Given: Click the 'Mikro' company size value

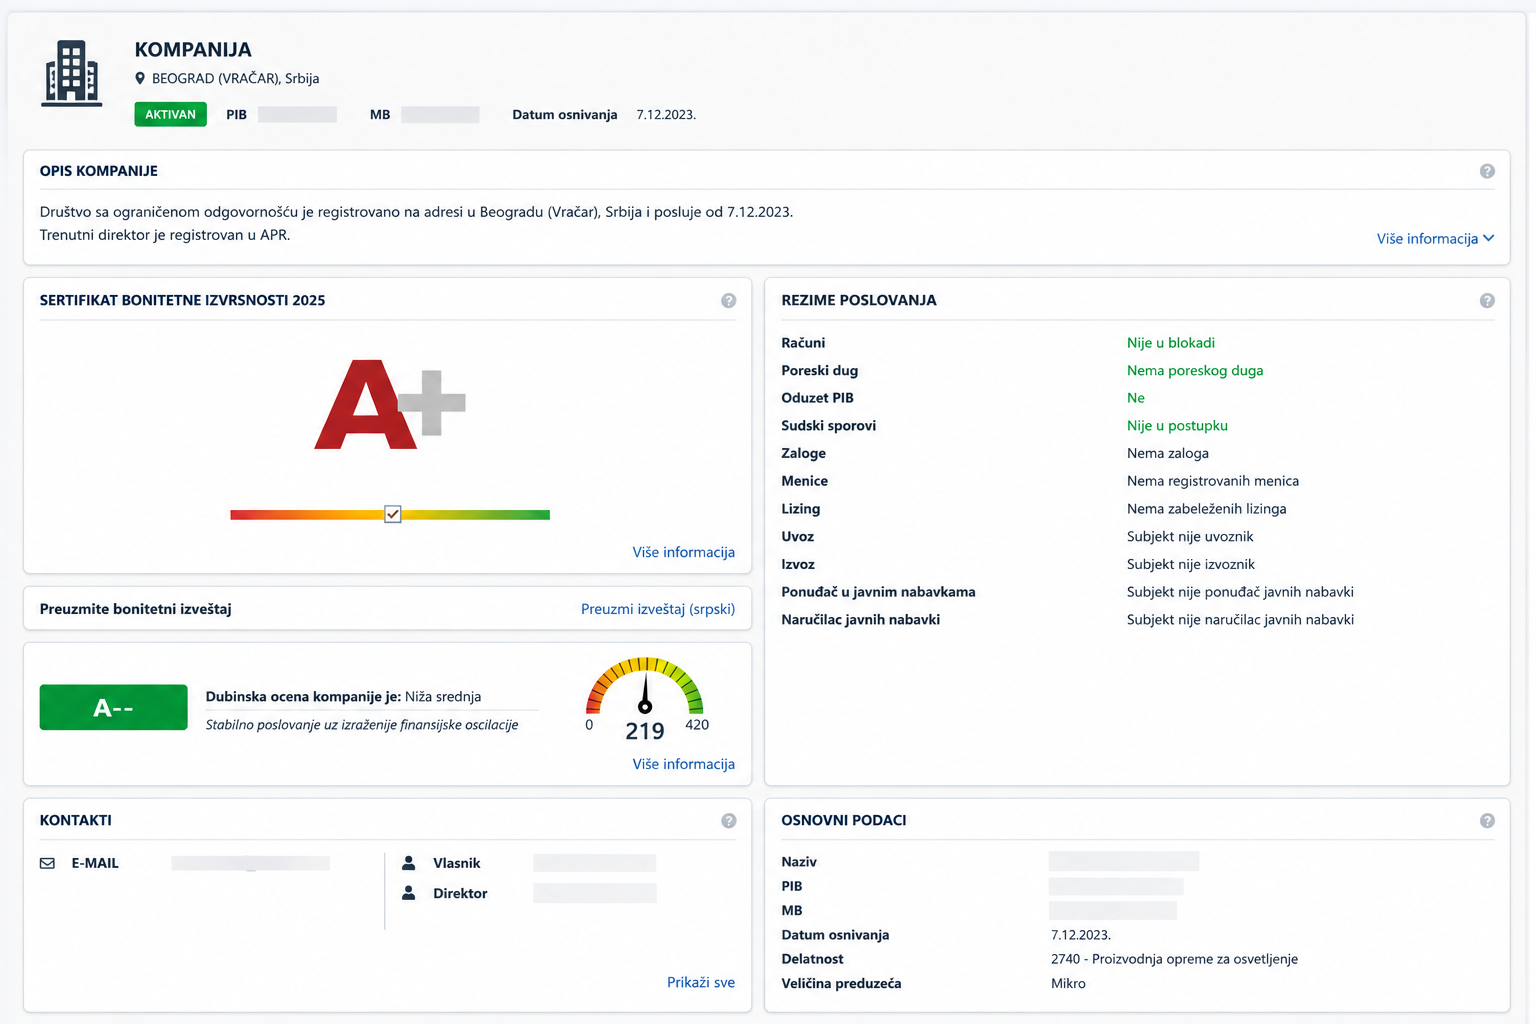Looking at the screenshot, I should [x=1068, y=983].
